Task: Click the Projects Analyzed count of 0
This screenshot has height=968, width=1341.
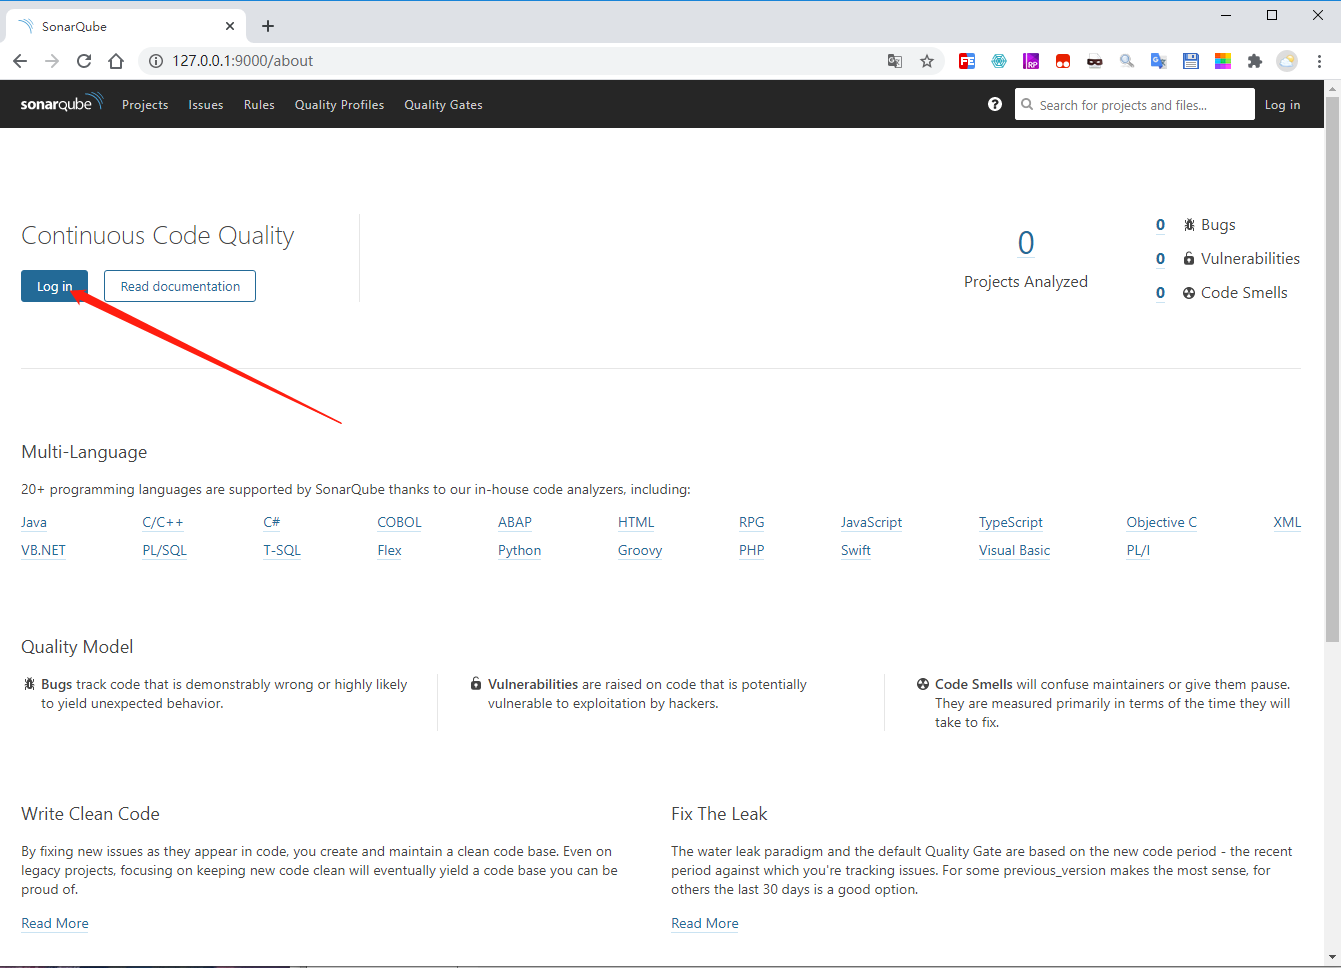Action: 1026,243
